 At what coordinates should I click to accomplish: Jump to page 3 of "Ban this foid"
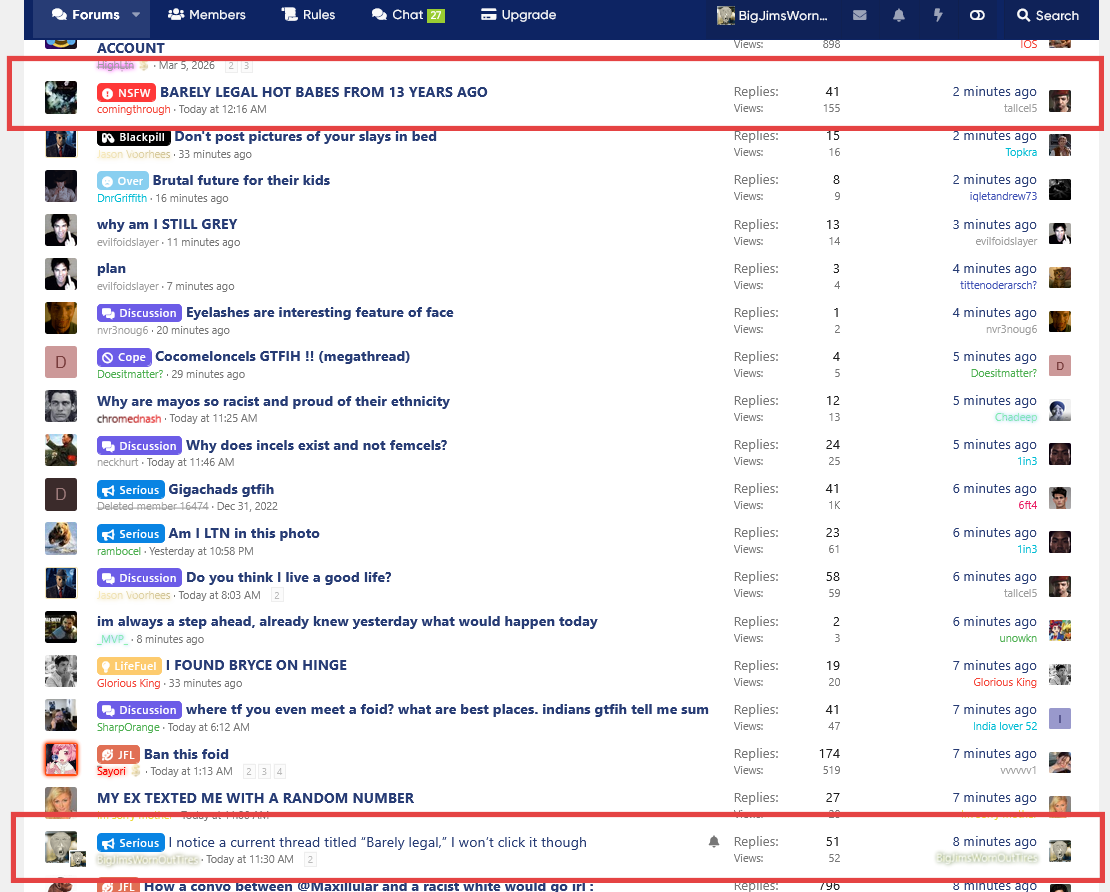click(x=265, y=772)
